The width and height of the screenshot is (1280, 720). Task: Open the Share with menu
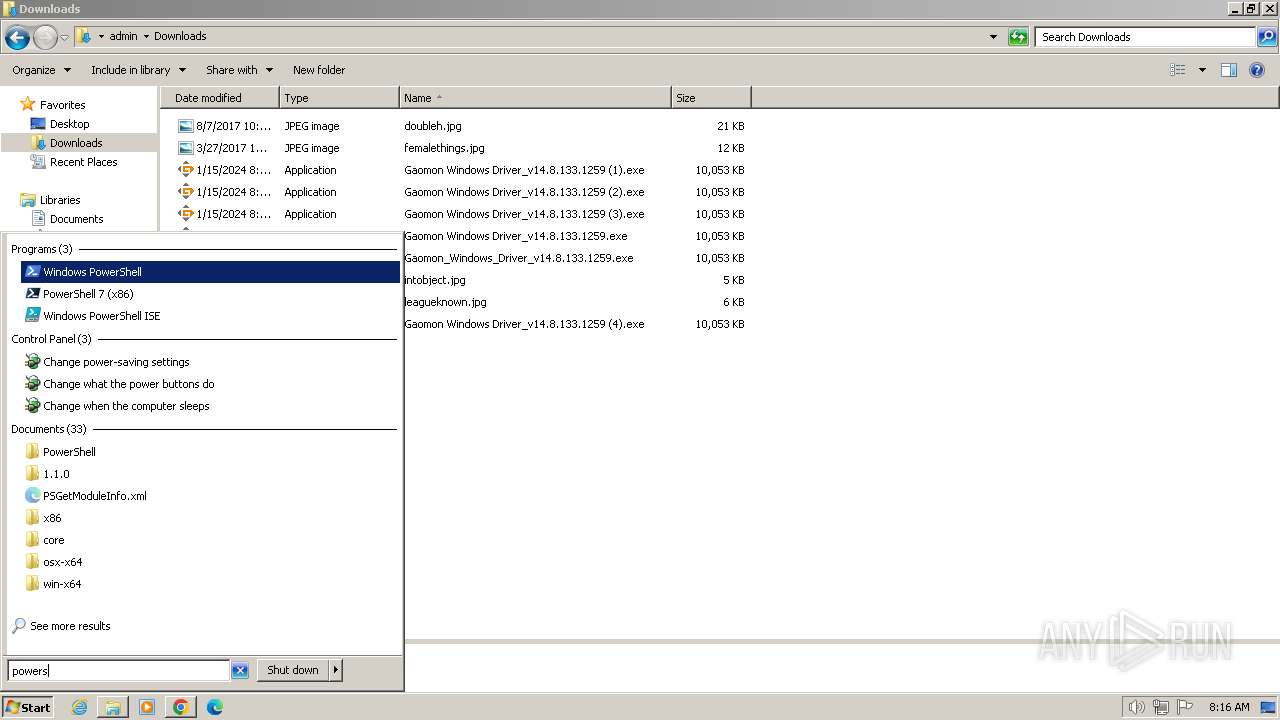(239, 70)
